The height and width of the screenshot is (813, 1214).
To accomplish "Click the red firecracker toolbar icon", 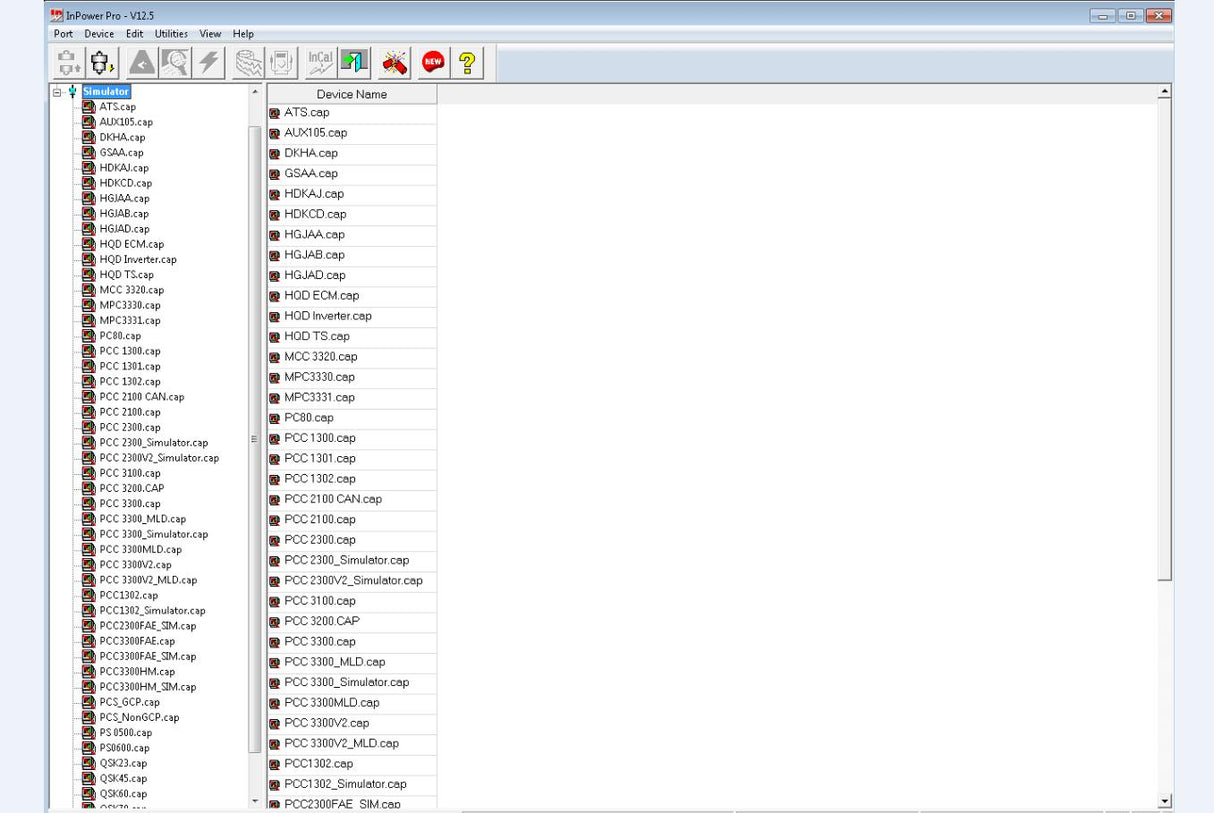I will tap(395, 63).
